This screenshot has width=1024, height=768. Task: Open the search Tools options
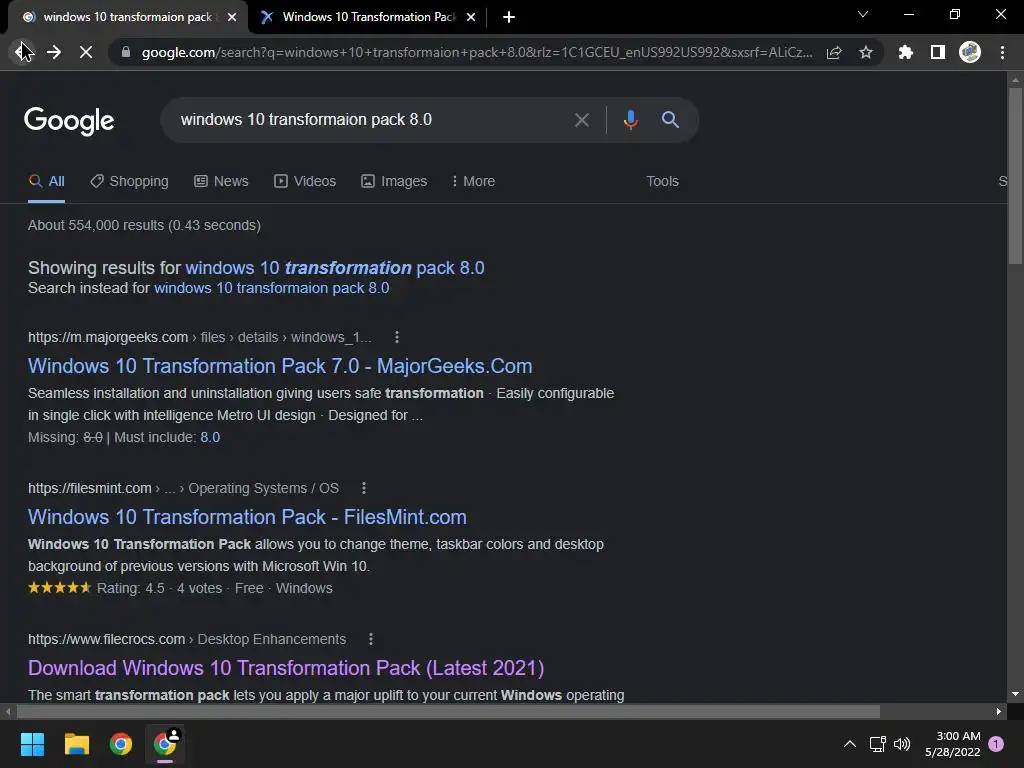(662, 181)
